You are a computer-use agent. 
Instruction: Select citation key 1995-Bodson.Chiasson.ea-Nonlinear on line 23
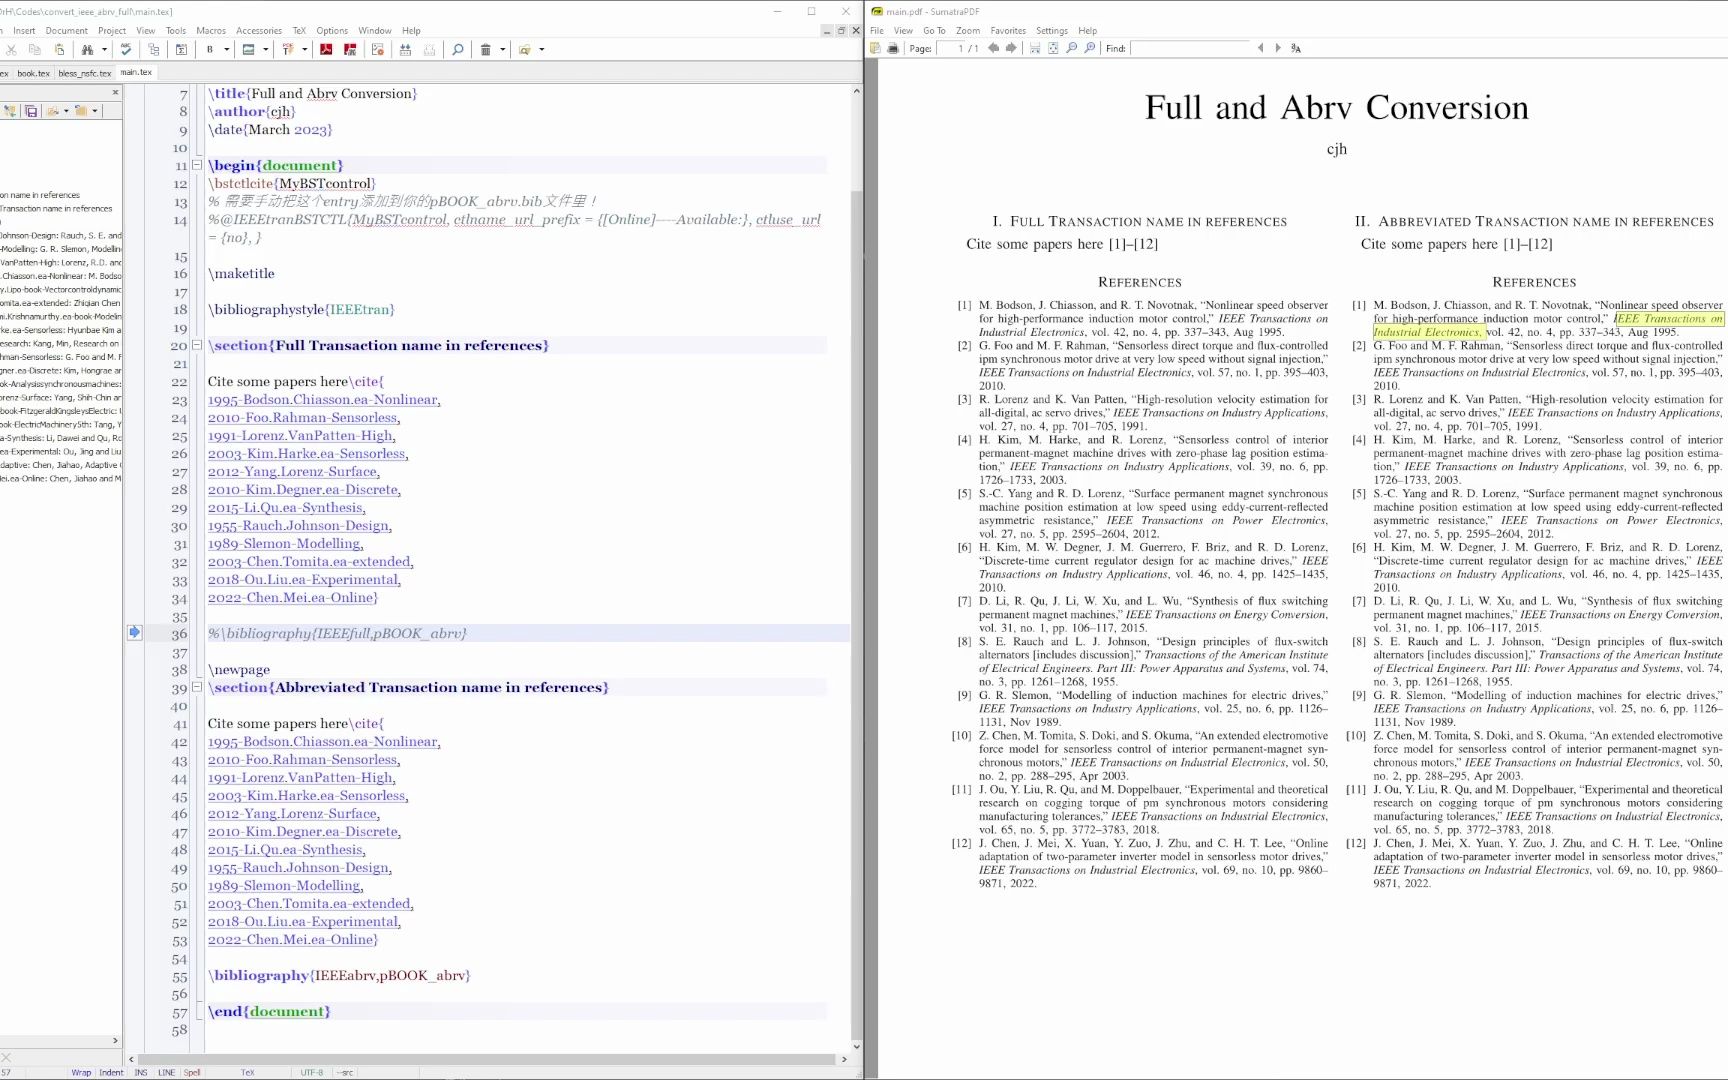[322, 400]
